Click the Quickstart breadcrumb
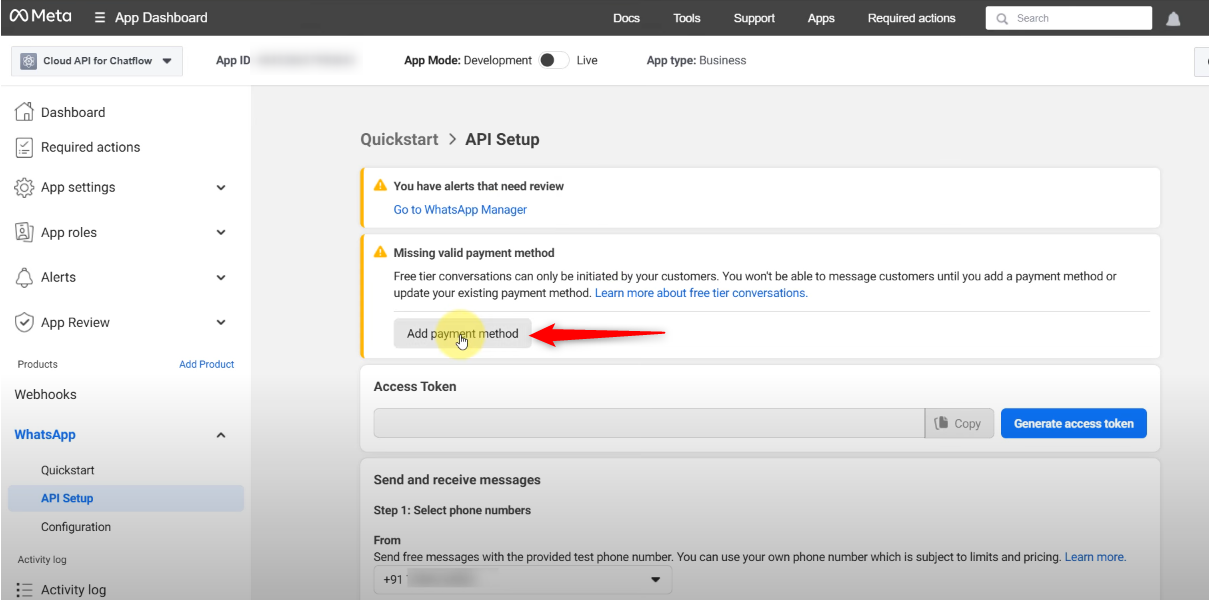 (x=399, y=139)
